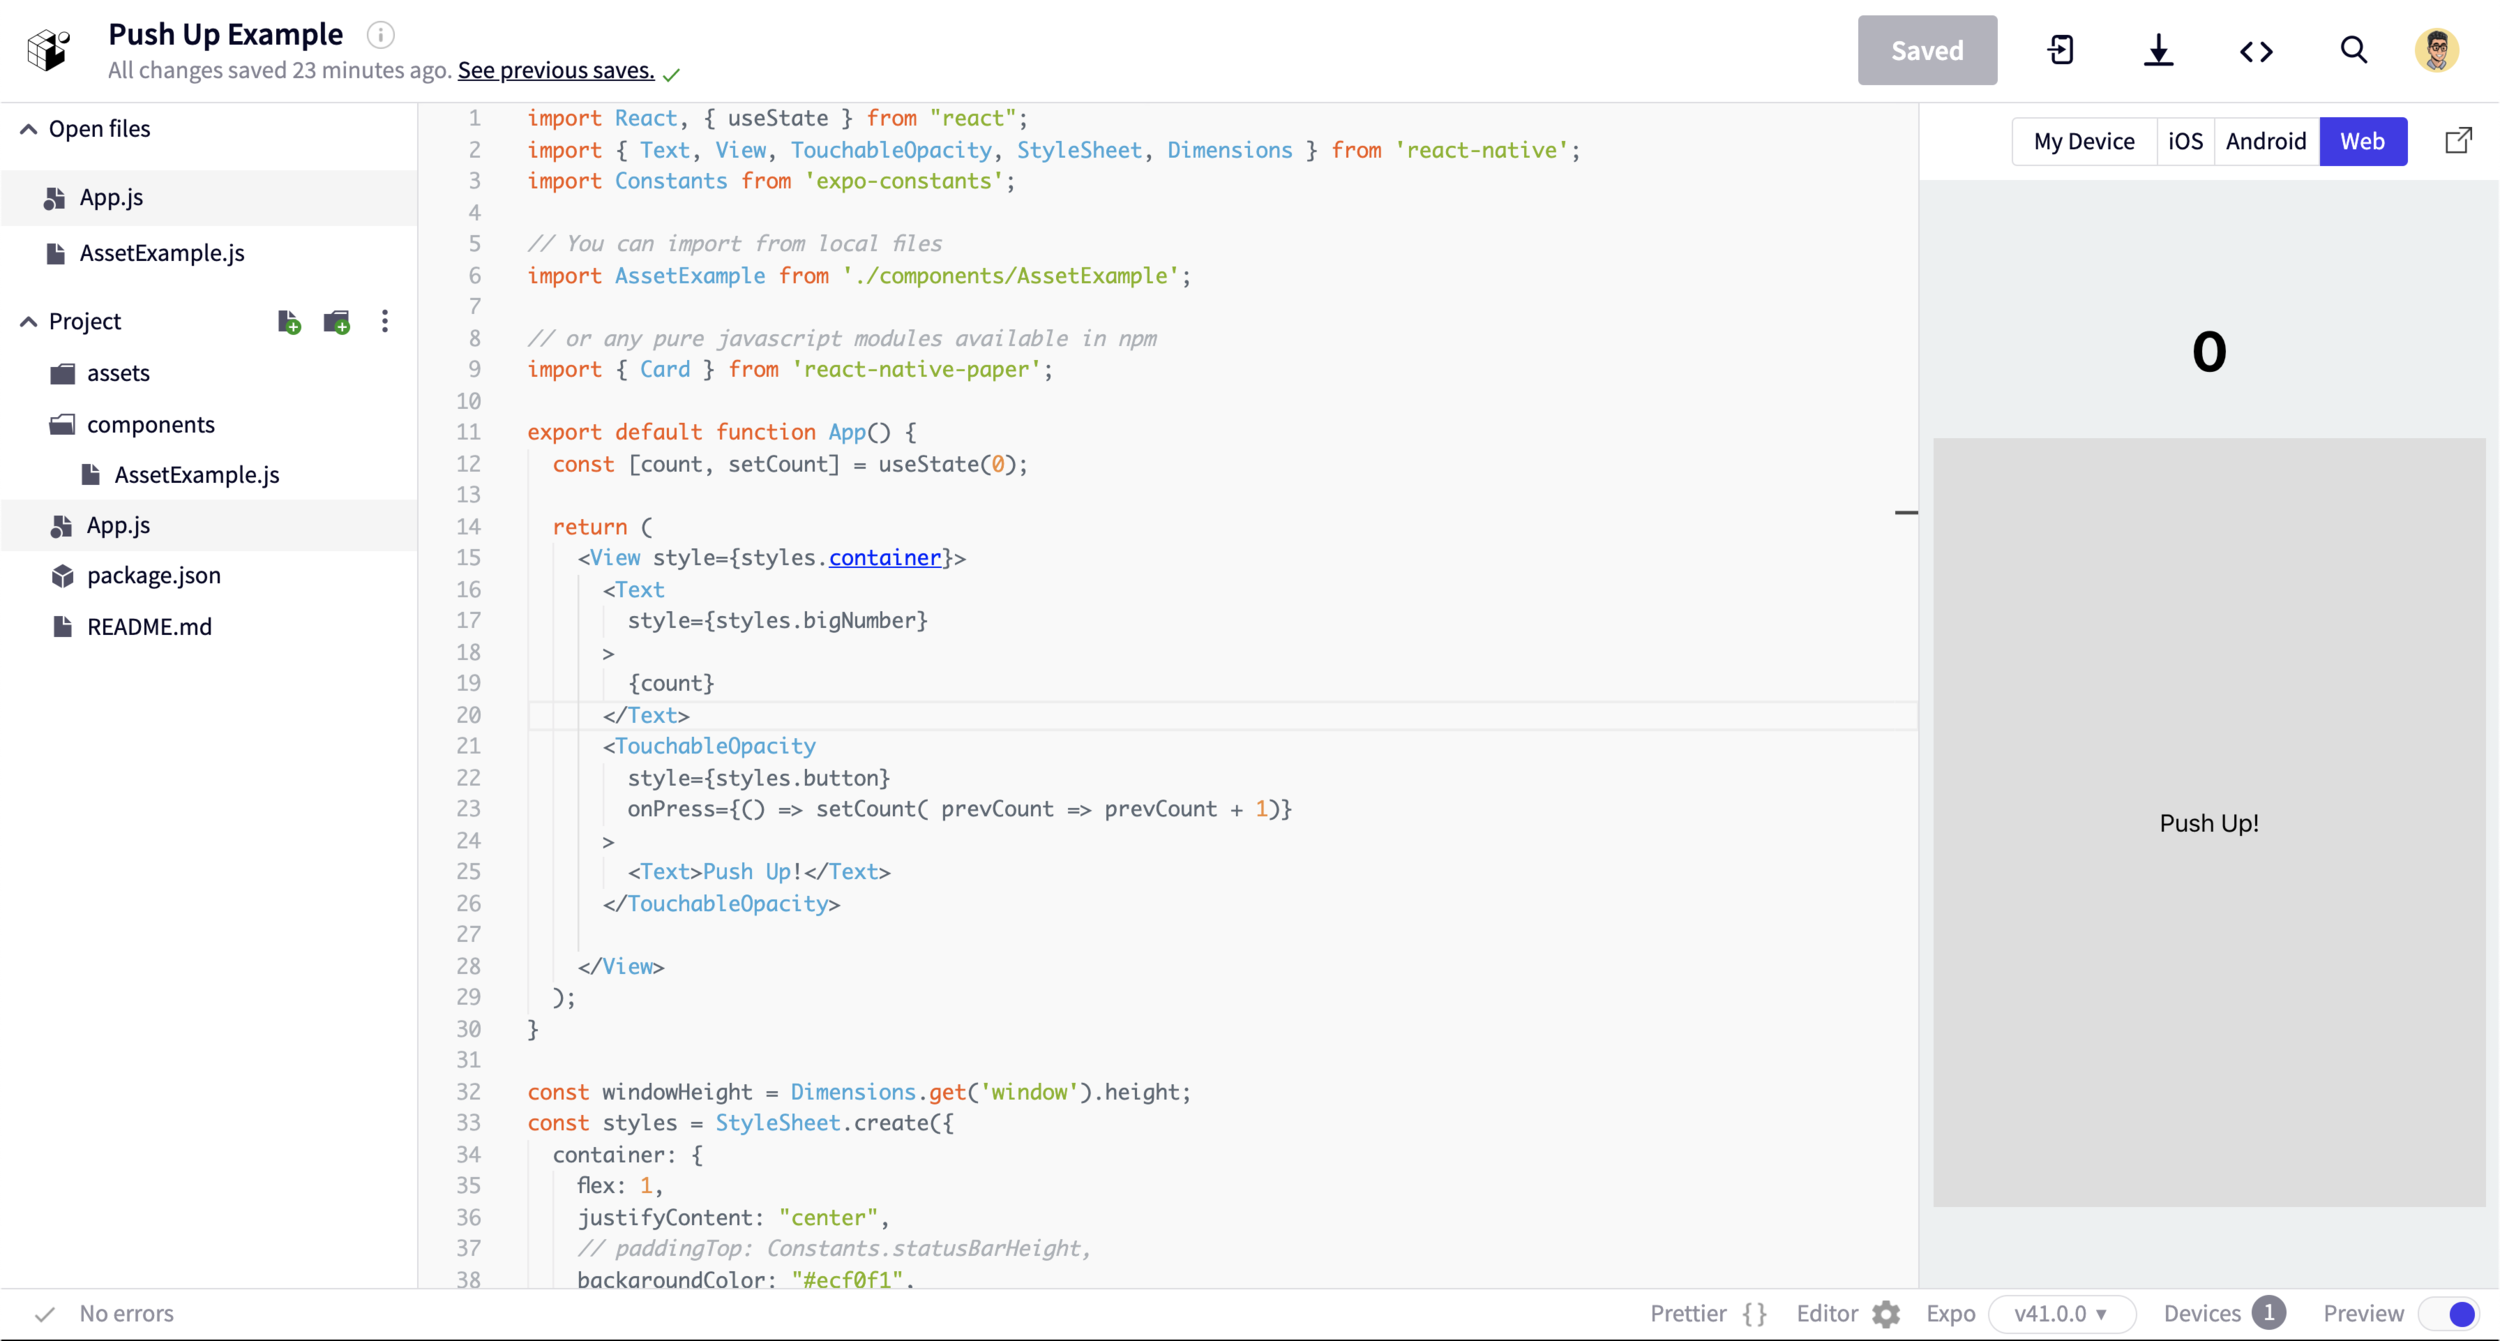Open preview in popout window icon
The image size is (2500, 1341).
[2458, 141]
